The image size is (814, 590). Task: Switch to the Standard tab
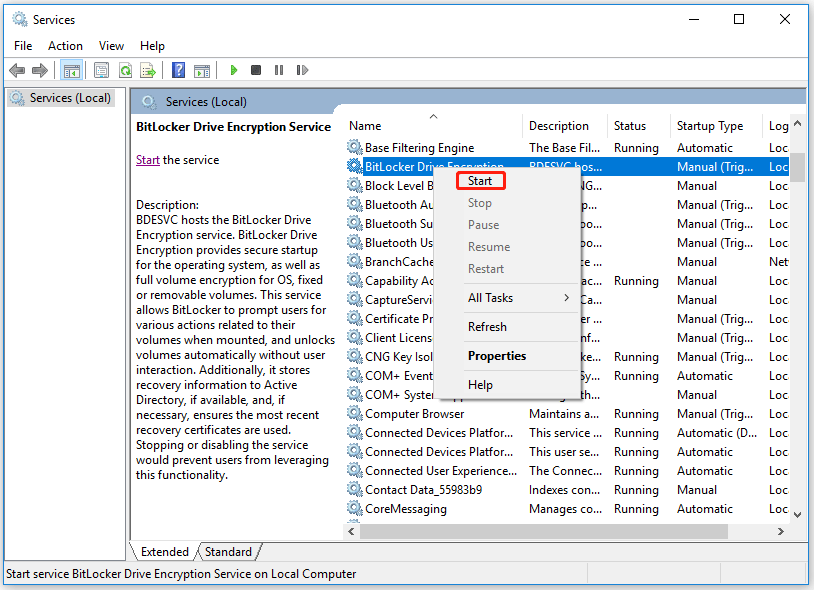point(228,552)
